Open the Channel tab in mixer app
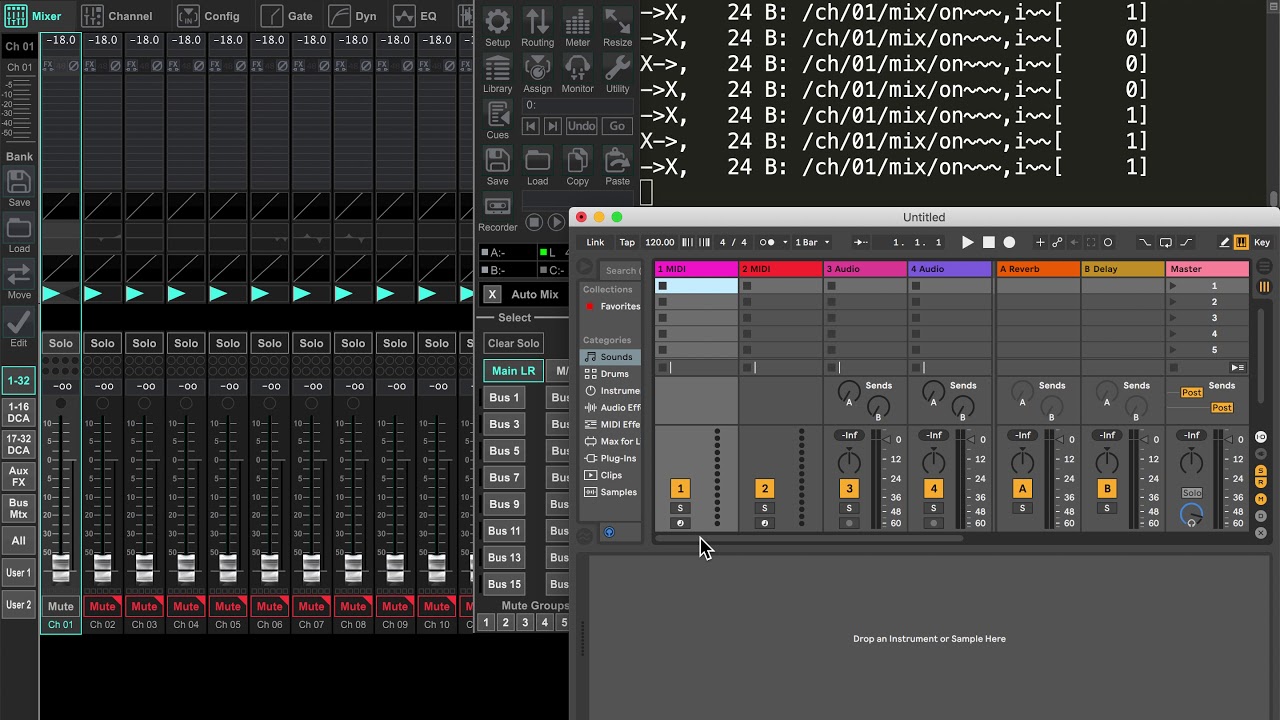This screenshot has height=720, width=1280. click(116, 16)
